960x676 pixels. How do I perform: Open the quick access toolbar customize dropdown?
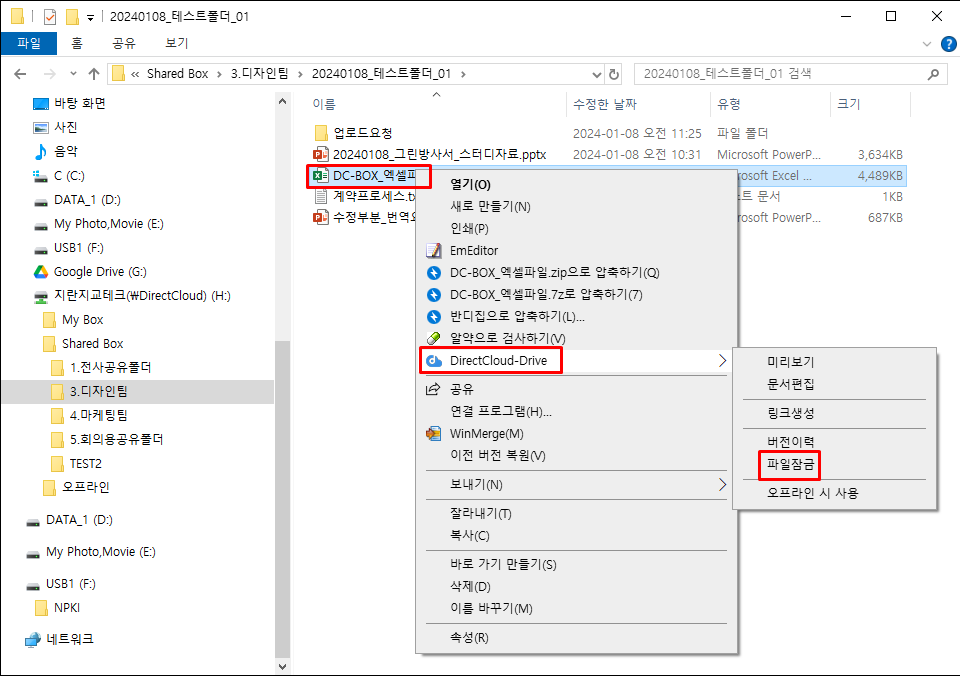pyautogui.click(x=90, y=17)
